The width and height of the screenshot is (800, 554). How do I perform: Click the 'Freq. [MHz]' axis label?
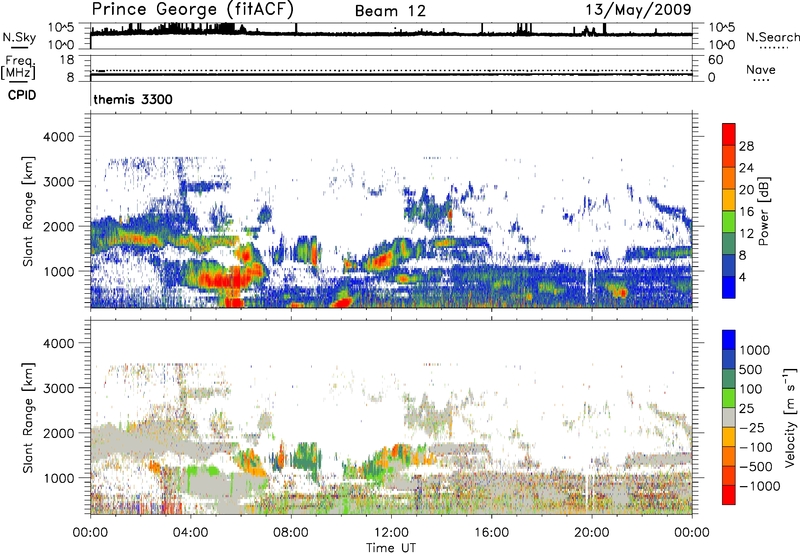(19, 68)
